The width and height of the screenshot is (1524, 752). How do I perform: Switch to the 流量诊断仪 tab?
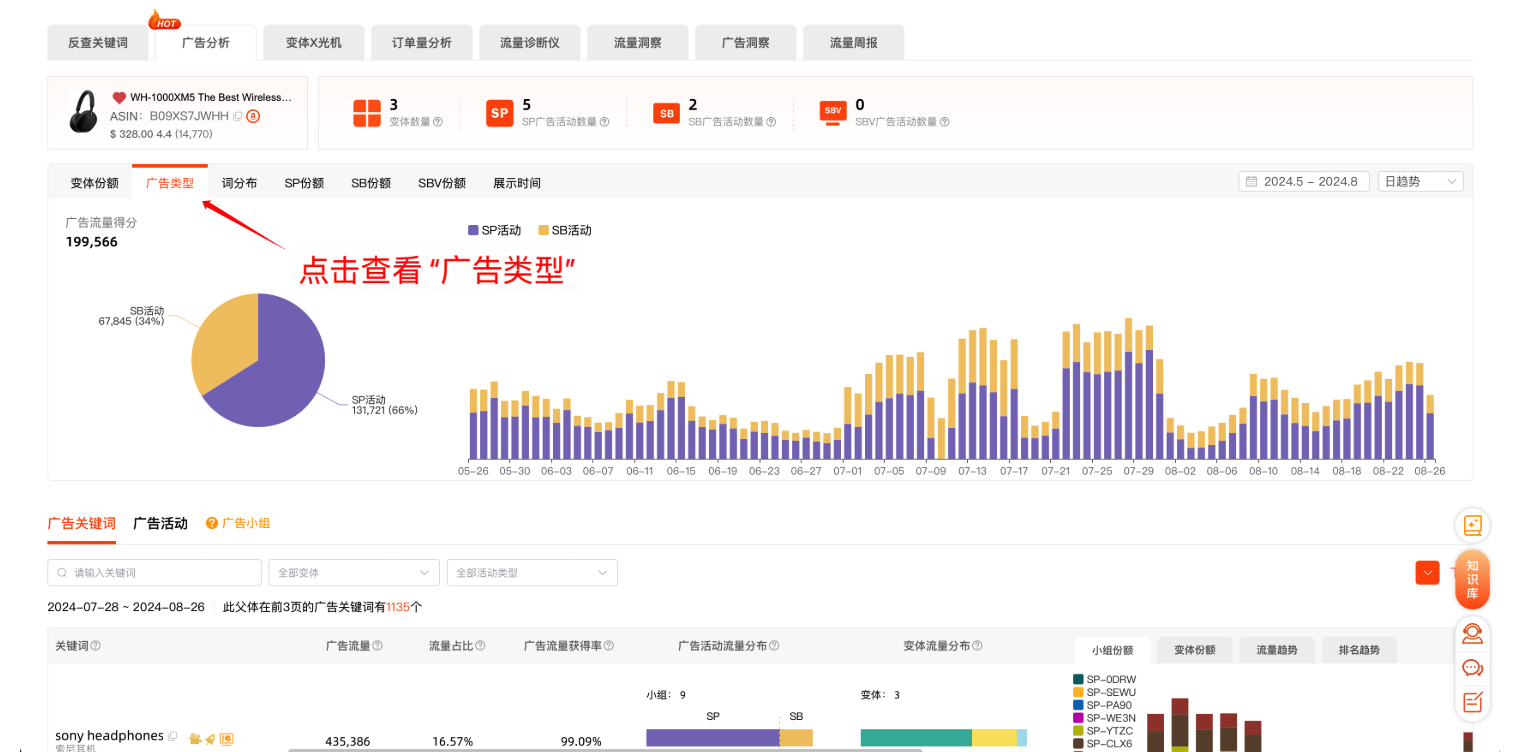tap(529, 43)
